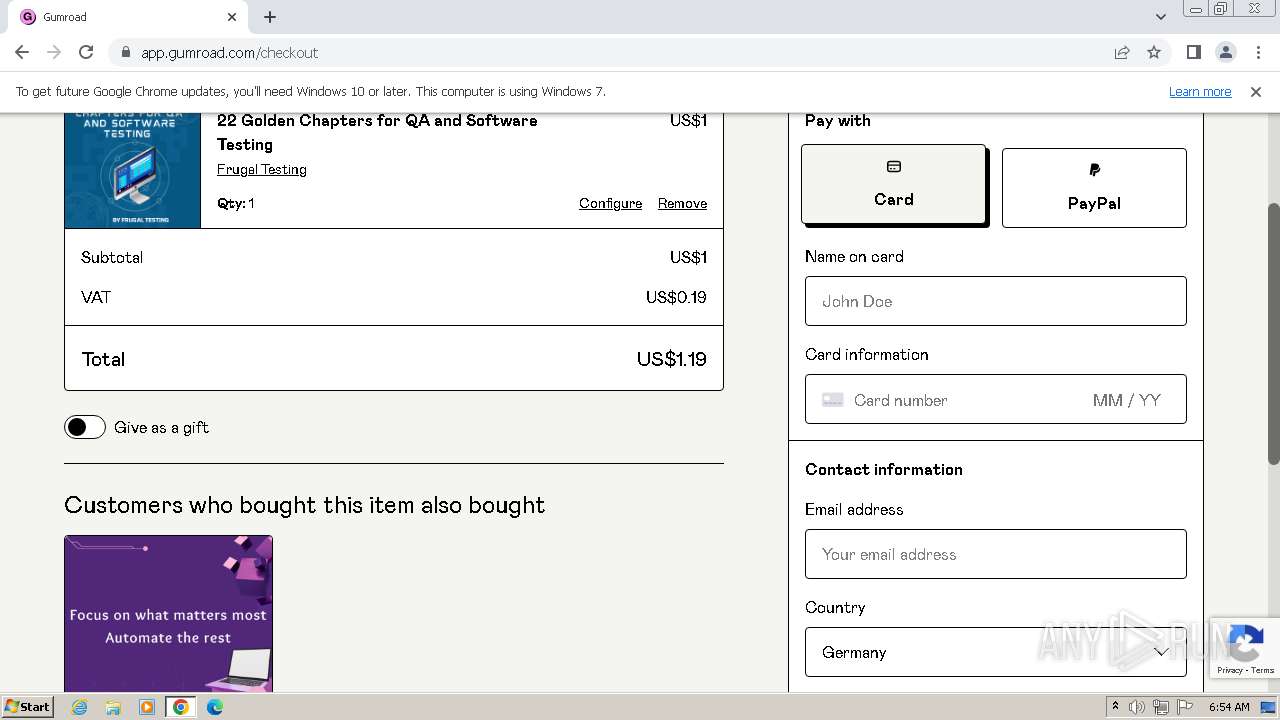
Task: Open the Chrome side panel icon
Action: click(1193, 52)
